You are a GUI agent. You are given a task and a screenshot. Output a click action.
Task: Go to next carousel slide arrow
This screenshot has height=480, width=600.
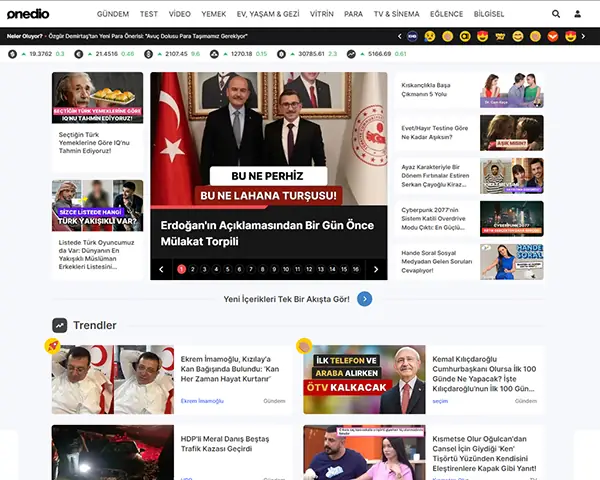376,269
